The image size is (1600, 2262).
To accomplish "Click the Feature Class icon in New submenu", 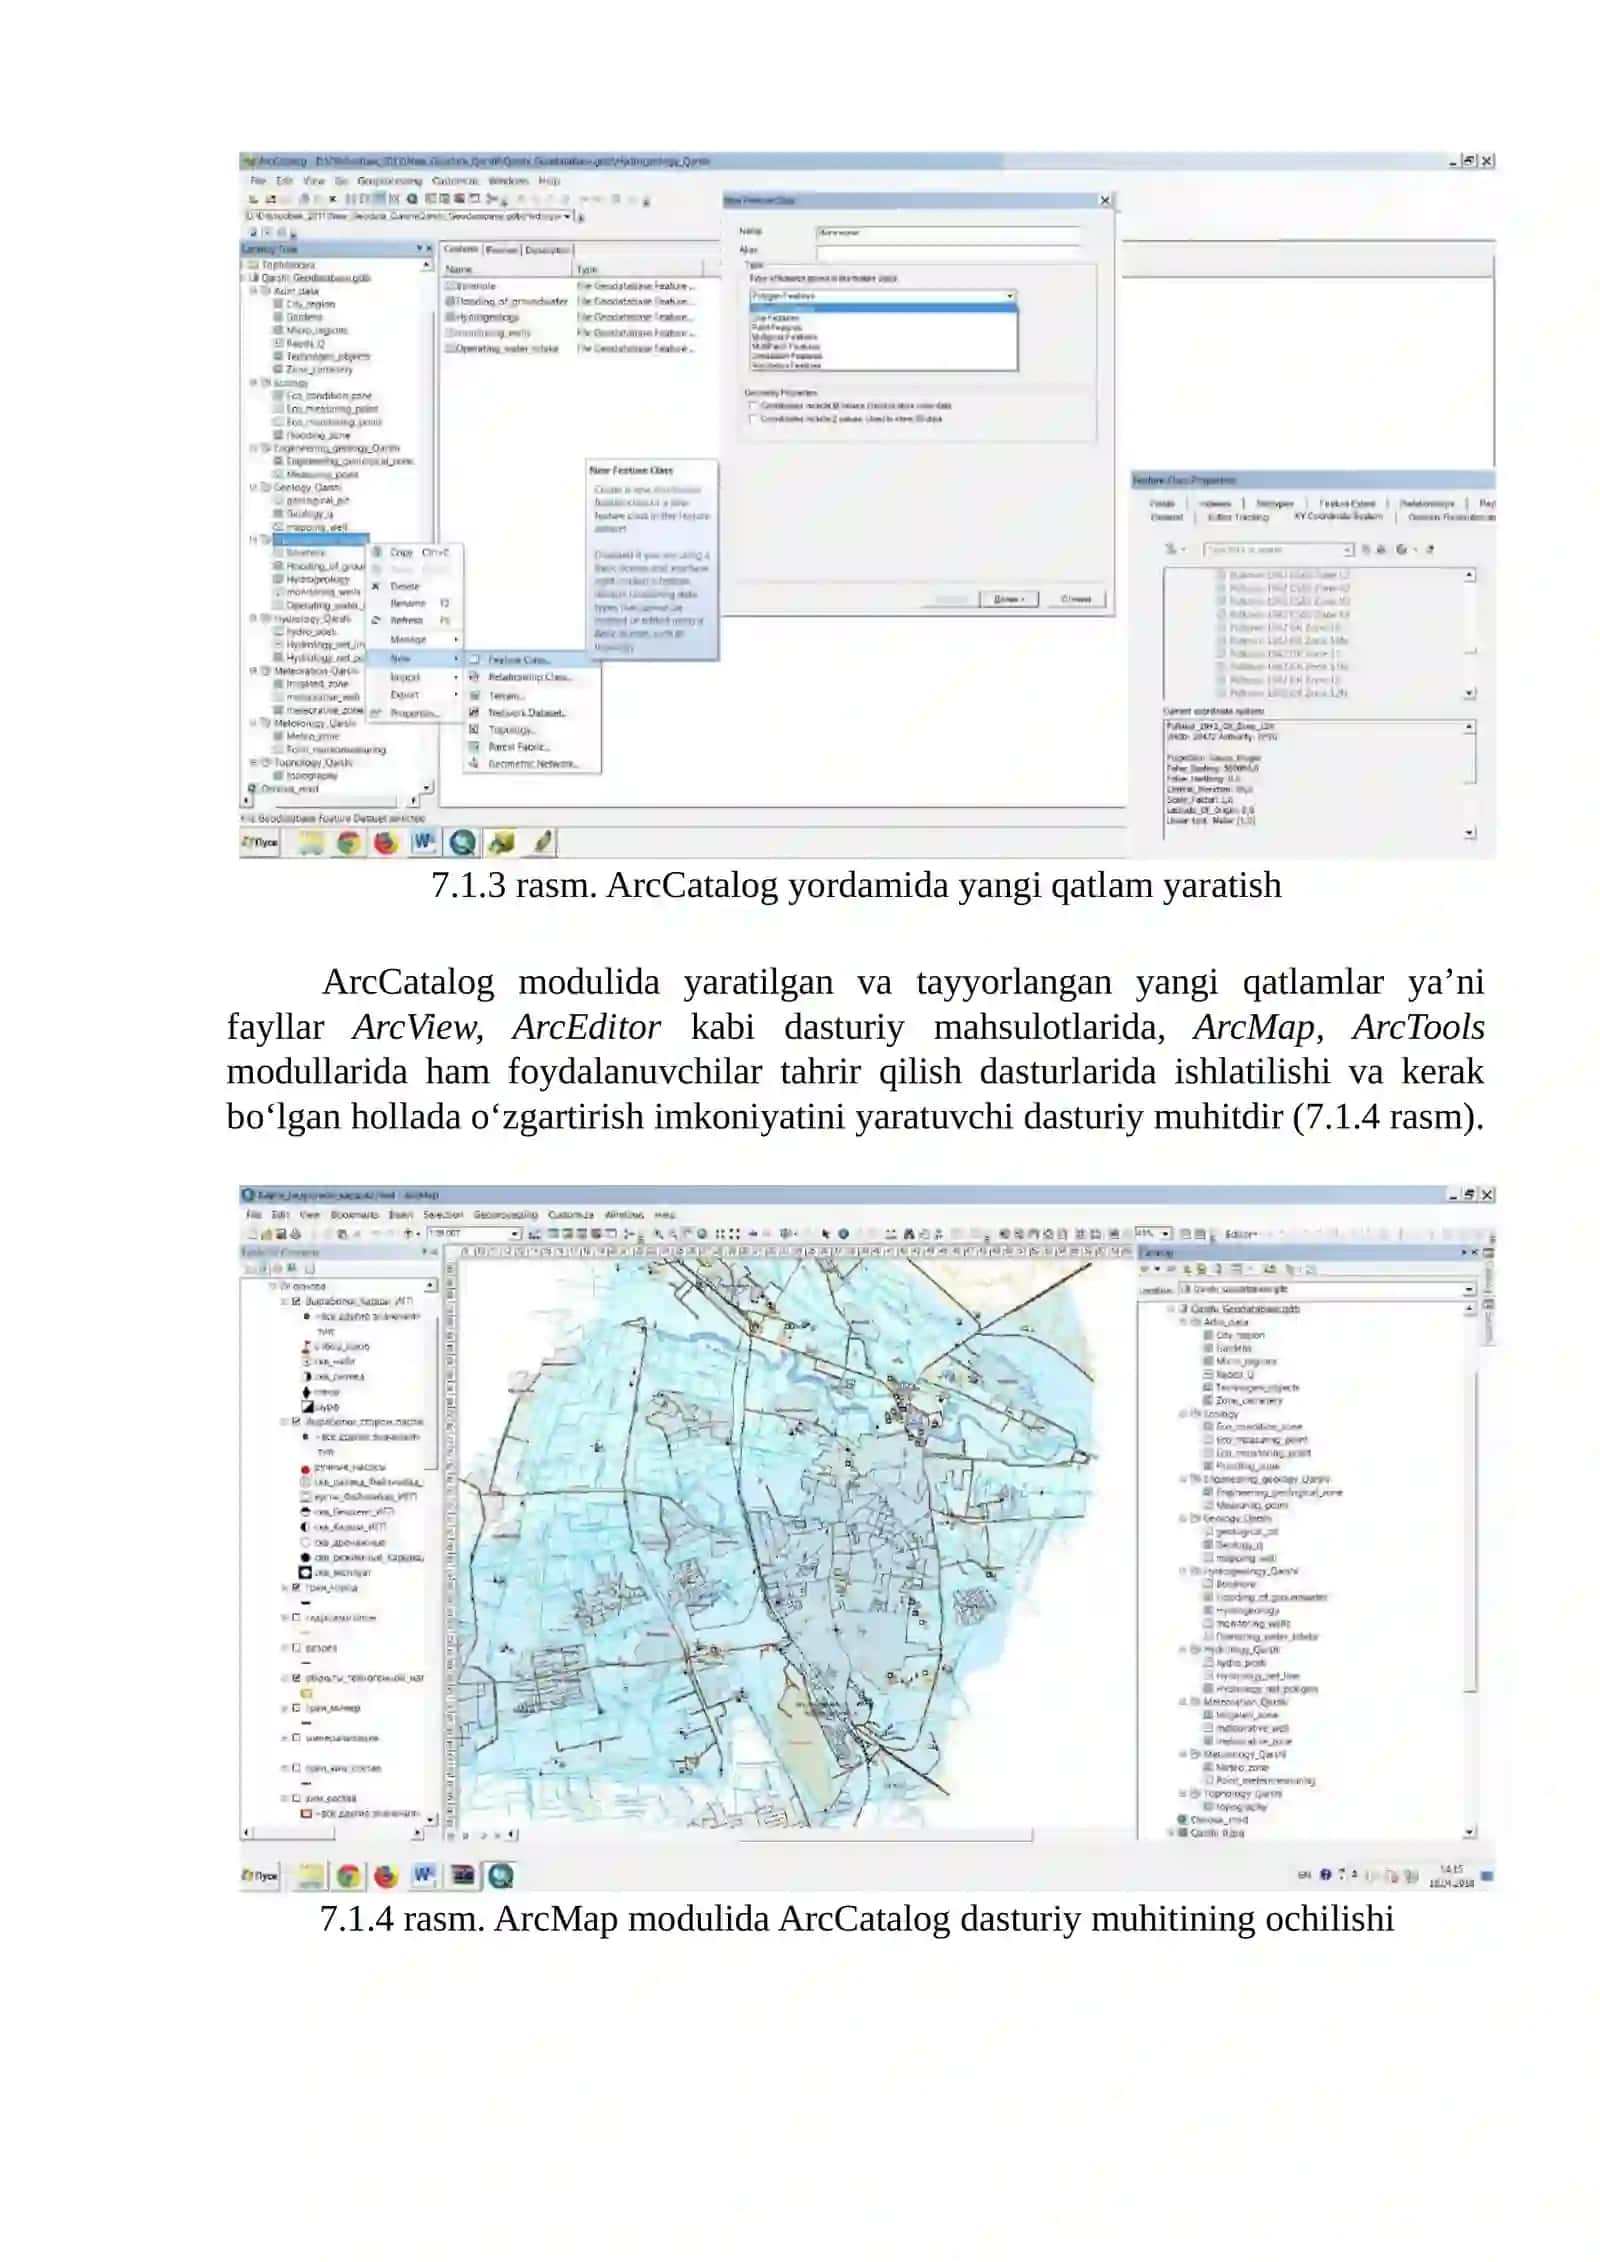I will click(475, 660).
